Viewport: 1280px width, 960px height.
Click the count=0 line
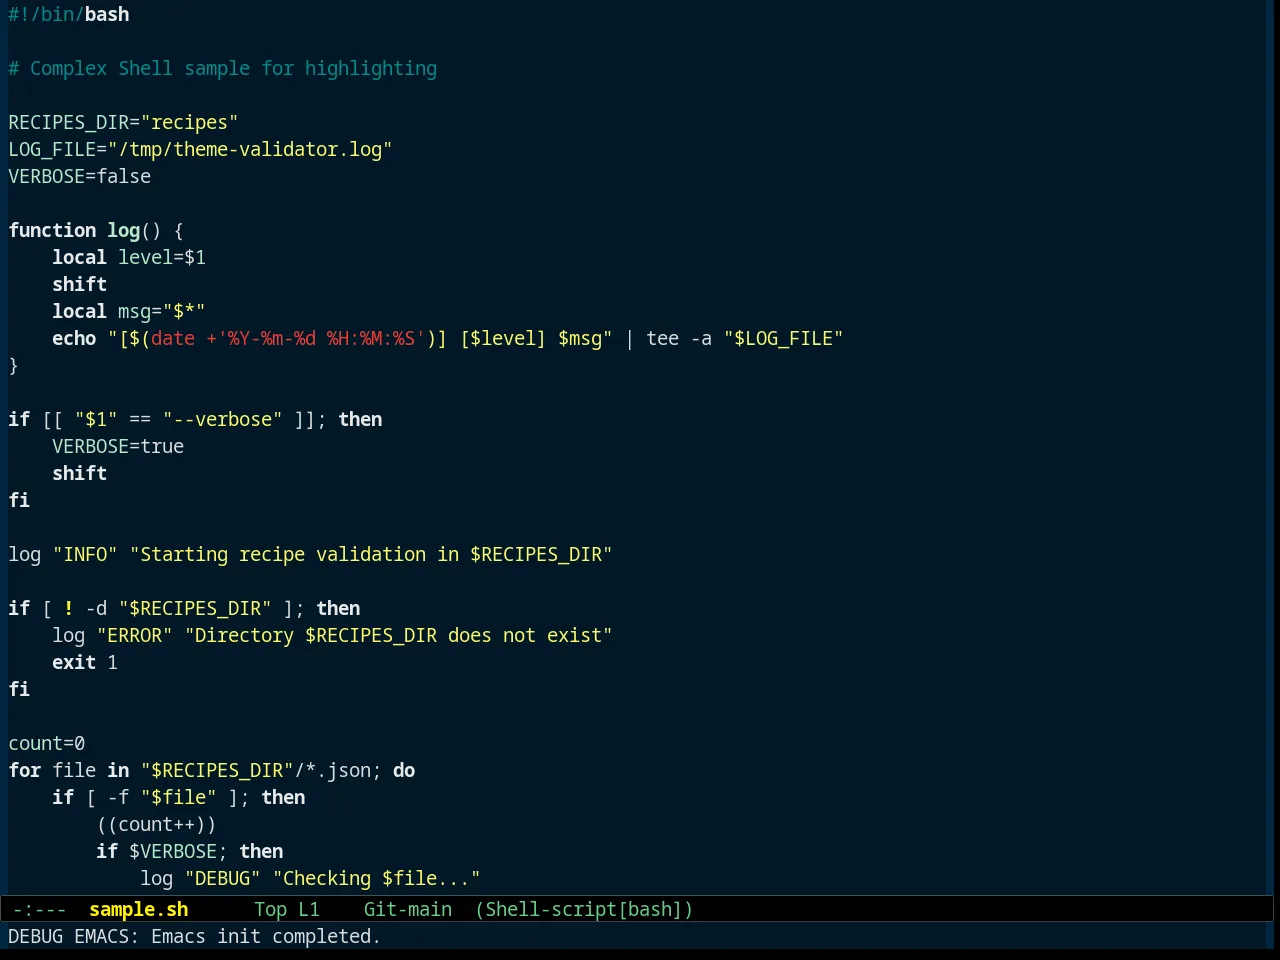[47, 743]
